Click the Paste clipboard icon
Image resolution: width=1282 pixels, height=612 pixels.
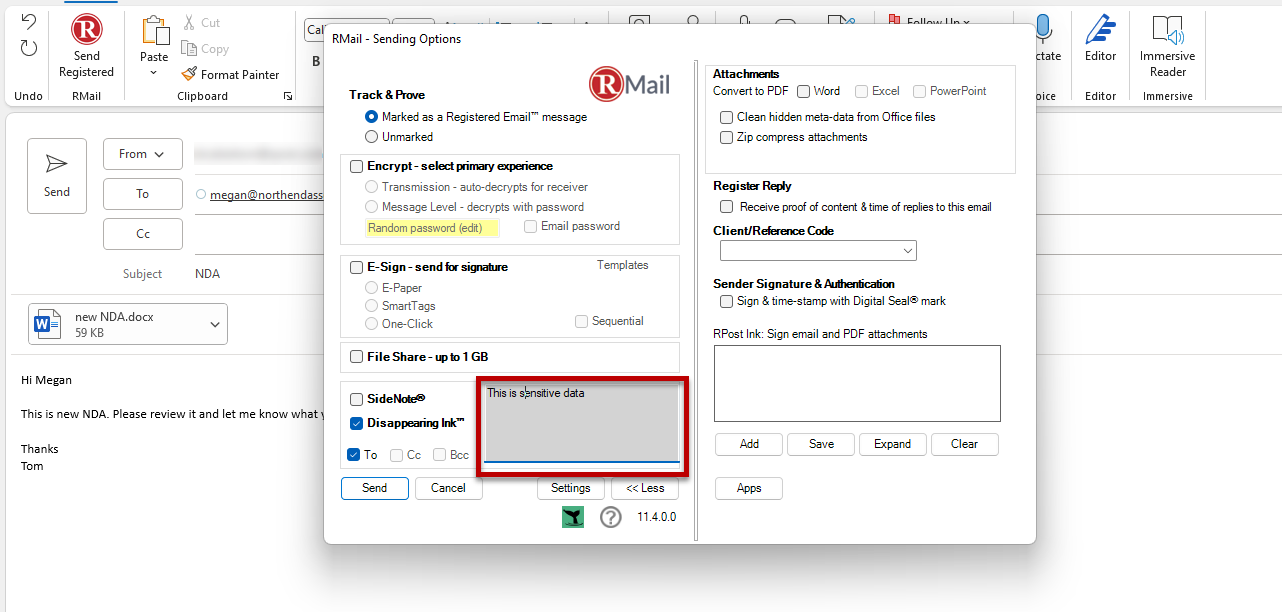[155, 30]
